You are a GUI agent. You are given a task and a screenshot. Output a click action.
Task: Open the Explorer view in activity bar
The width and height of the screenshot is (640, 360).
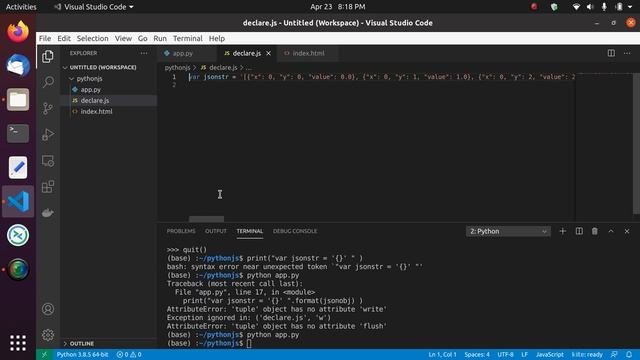[48, 56]
